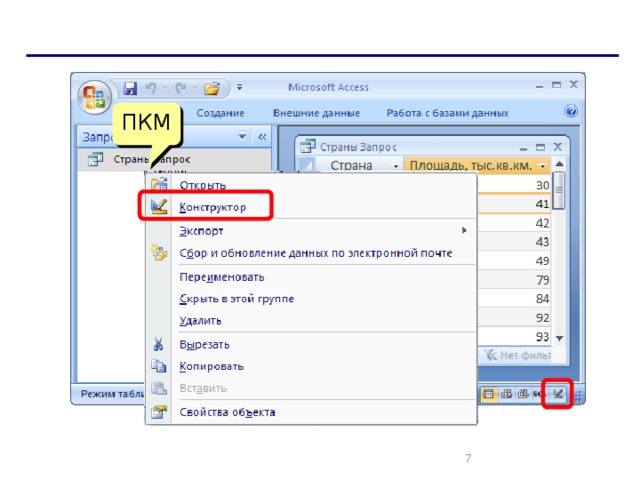
Task: Collapse the navigation pane with double chevron
Action: (x=262, y=137)
